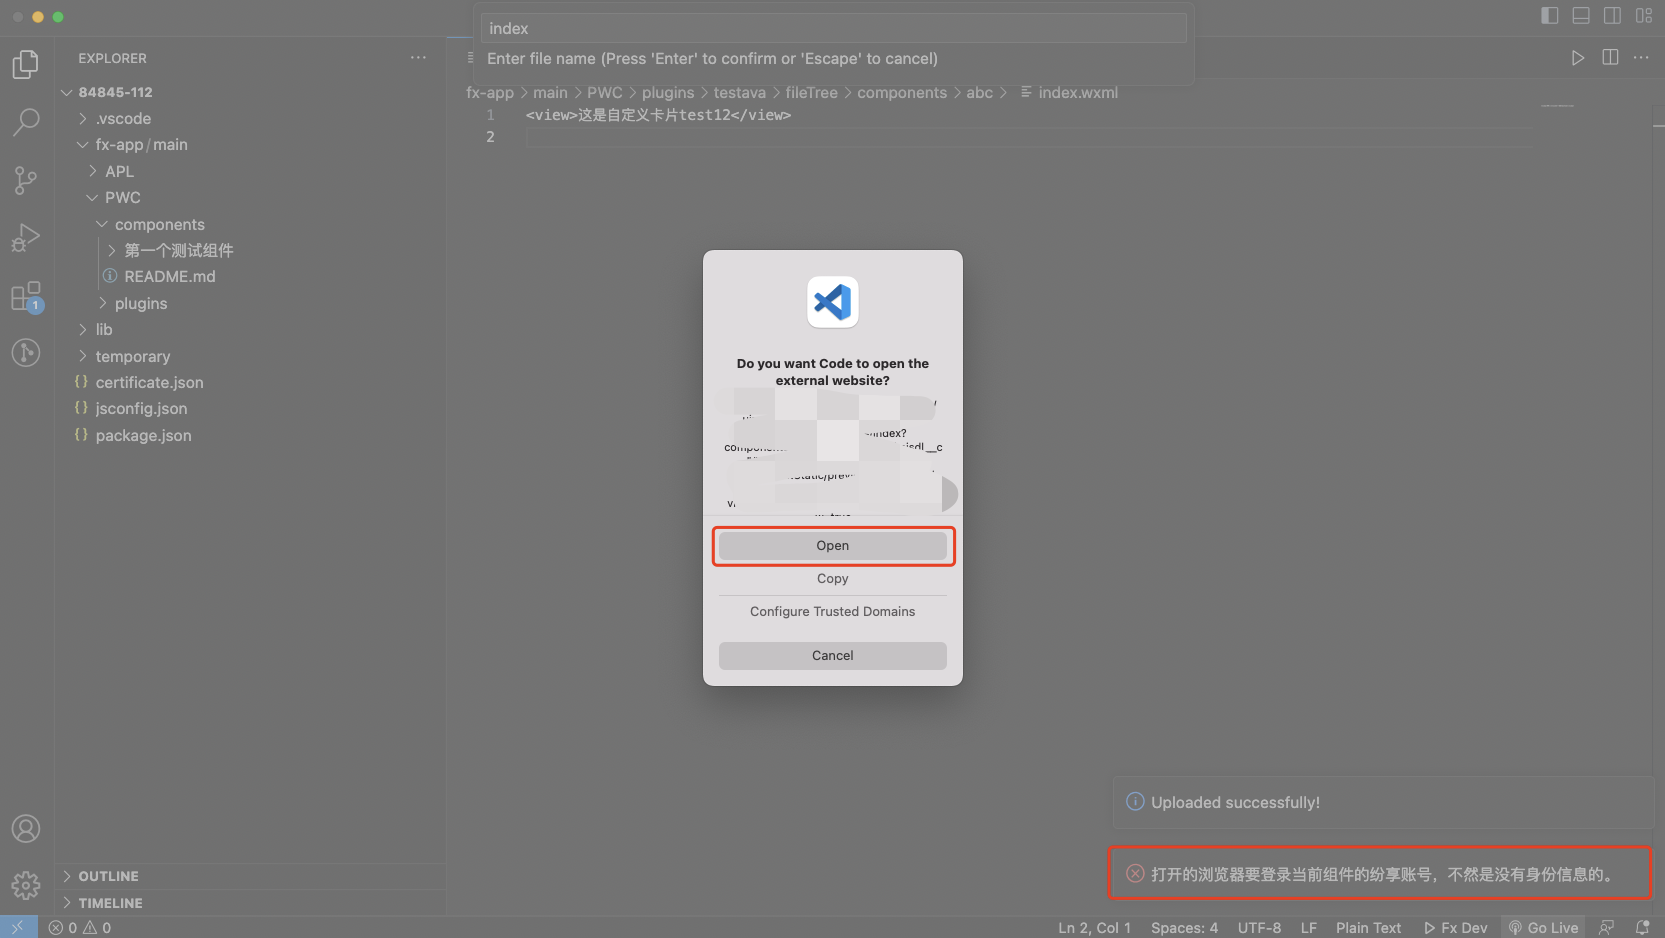Screen dimensions: 1665x938
Task: Click LF end of line setting
Action: point(1308,927)
